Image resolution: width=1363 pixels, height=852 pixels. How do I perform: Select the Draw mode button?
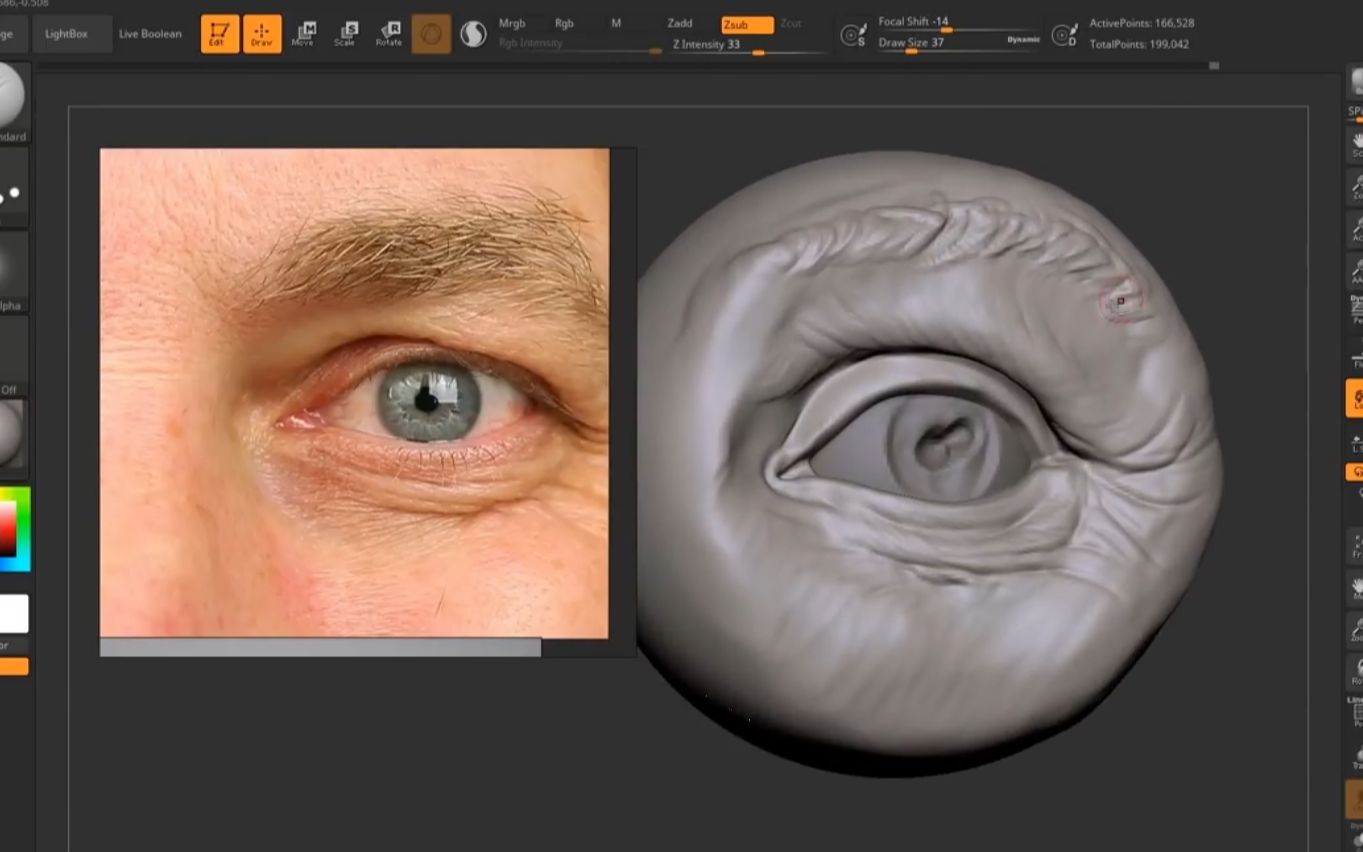[262, 34]
